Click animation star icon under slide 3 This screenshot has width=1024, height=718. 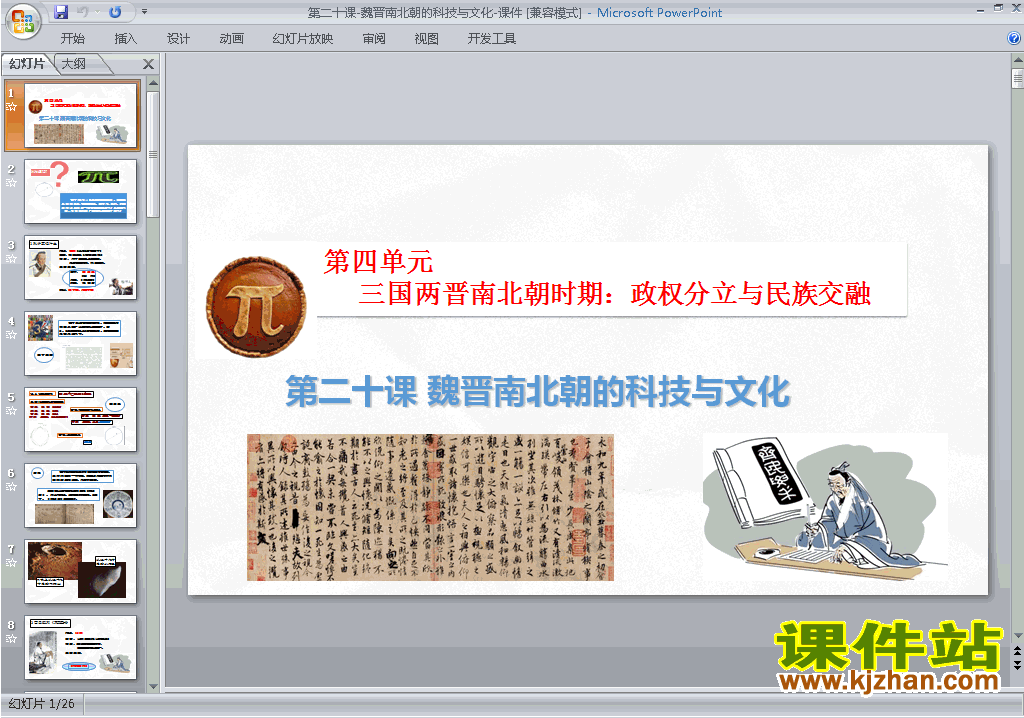[11, 259]
